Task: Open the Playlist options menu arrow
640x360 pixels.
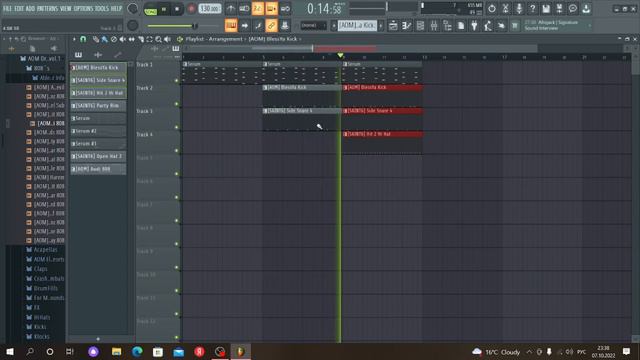Action: 74,39
